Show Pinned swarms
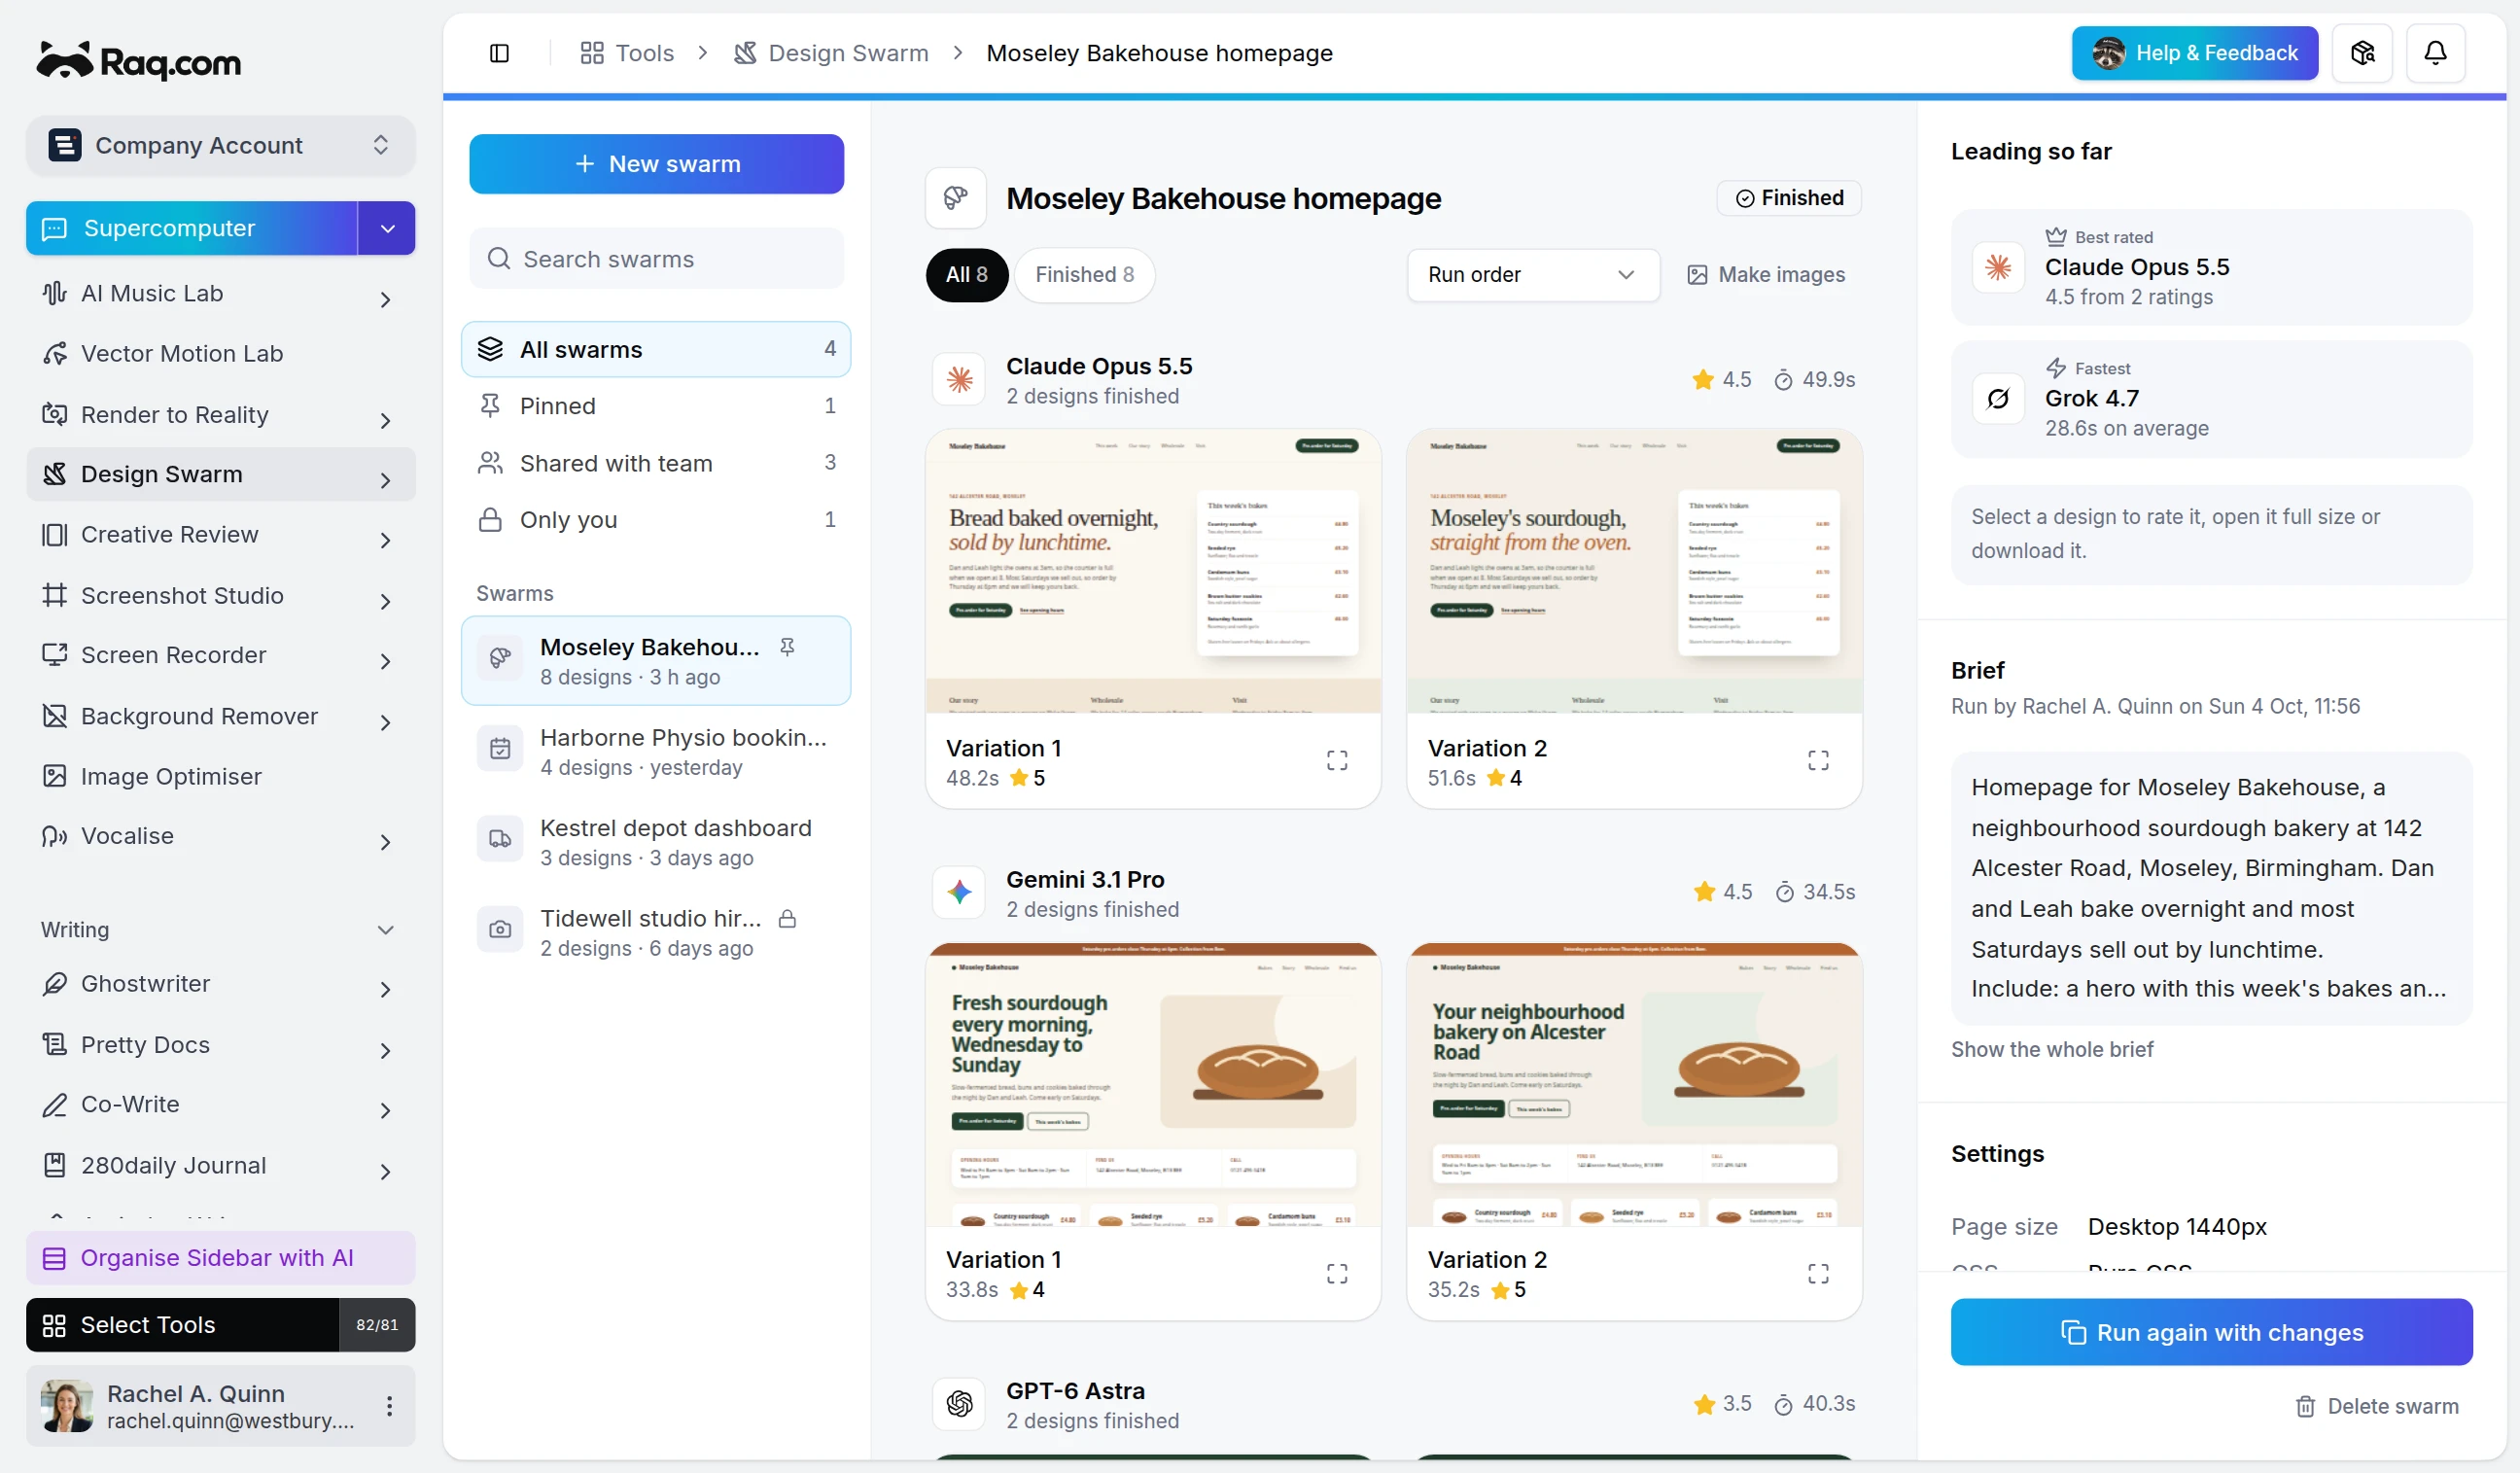The image size is (2520, 1473). (655, 405)
